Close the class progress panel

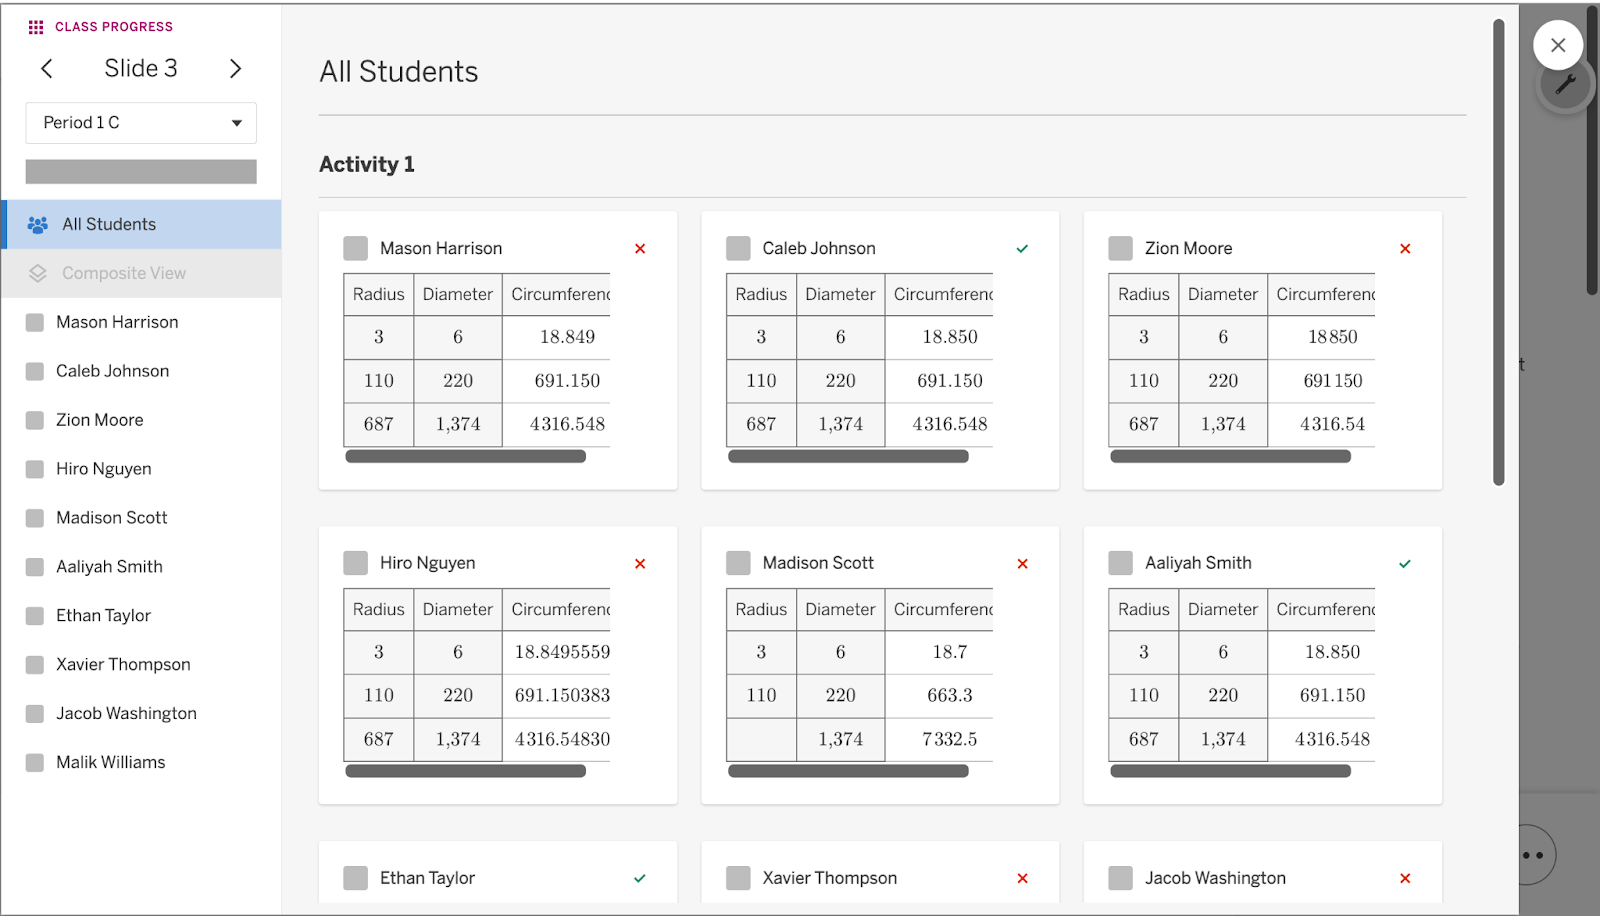coord(1557,45)
